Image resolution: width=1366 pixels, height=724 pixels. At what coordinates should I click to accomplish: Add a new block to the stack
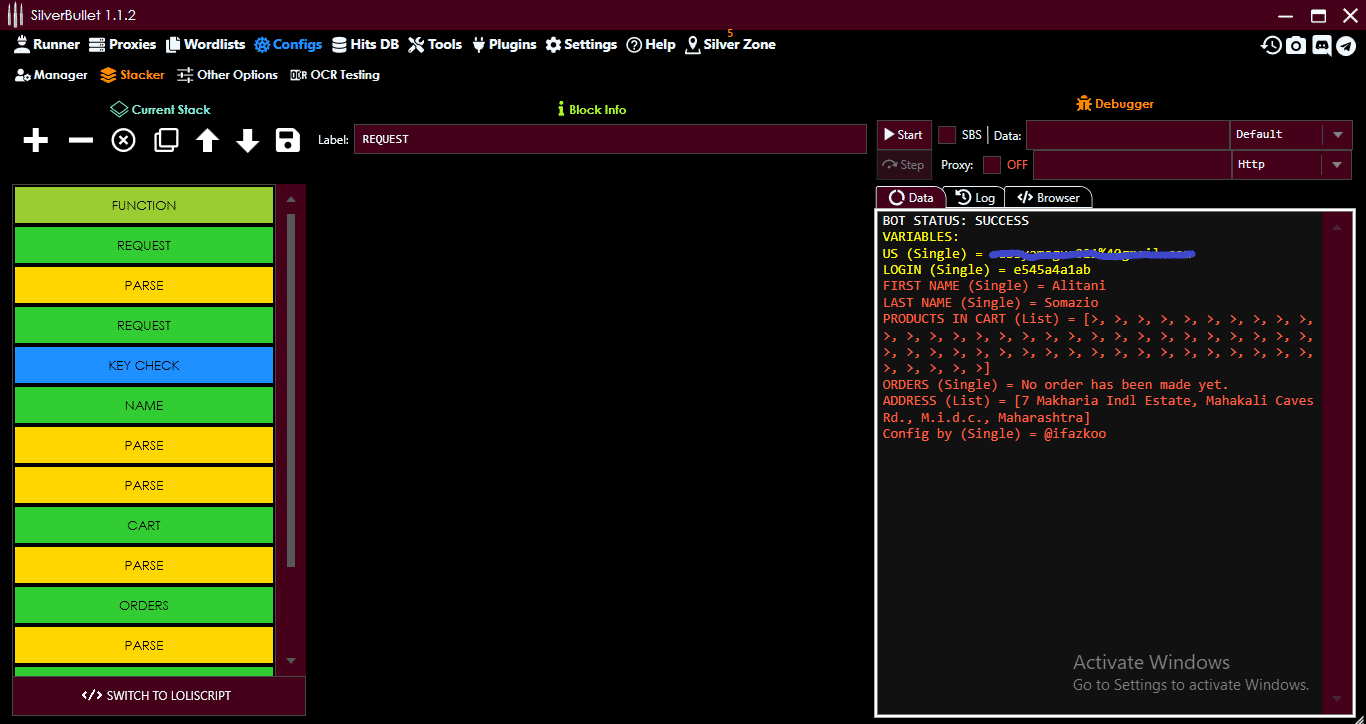[35, 140]
